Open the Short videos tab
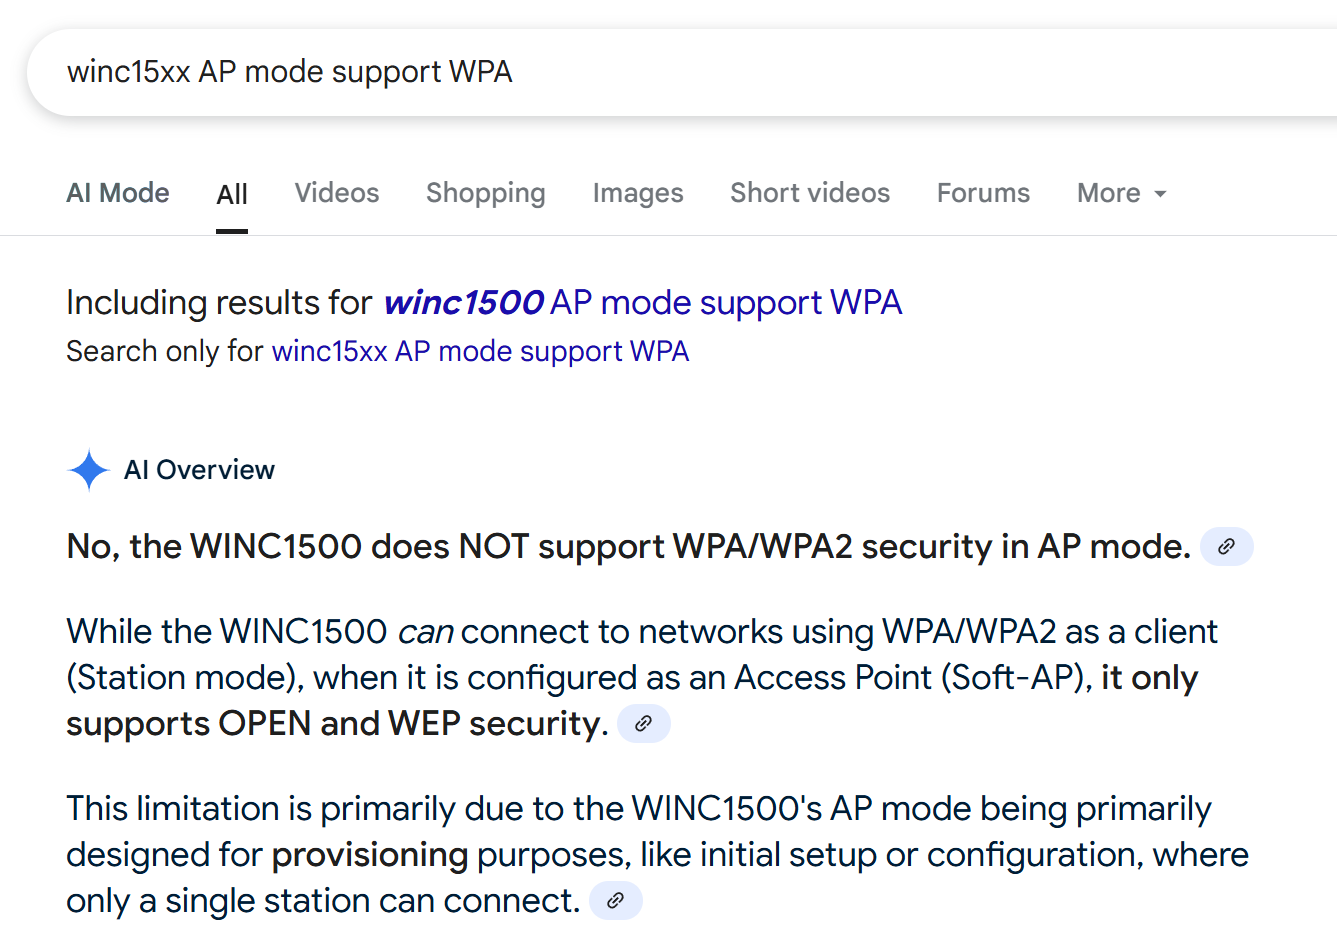This screenshot has height=951, width=1337. (810, 193)
